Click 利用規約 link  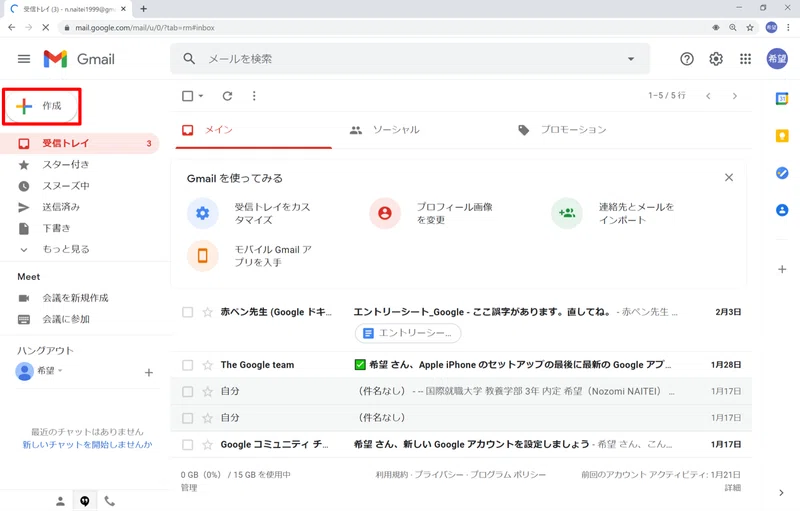coord(391,475)
